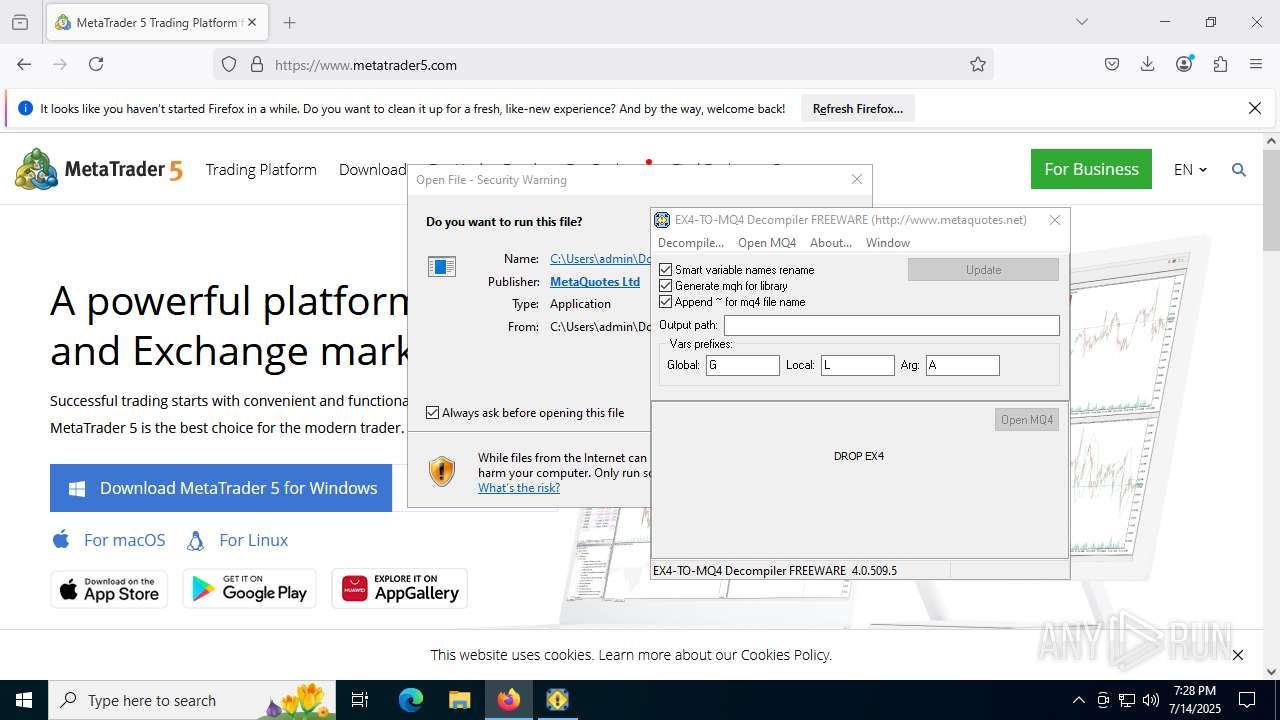The image size is (1280, 720).
Task: Click Download MetaTrader 5 for Windows
Action: click(221, 488)
